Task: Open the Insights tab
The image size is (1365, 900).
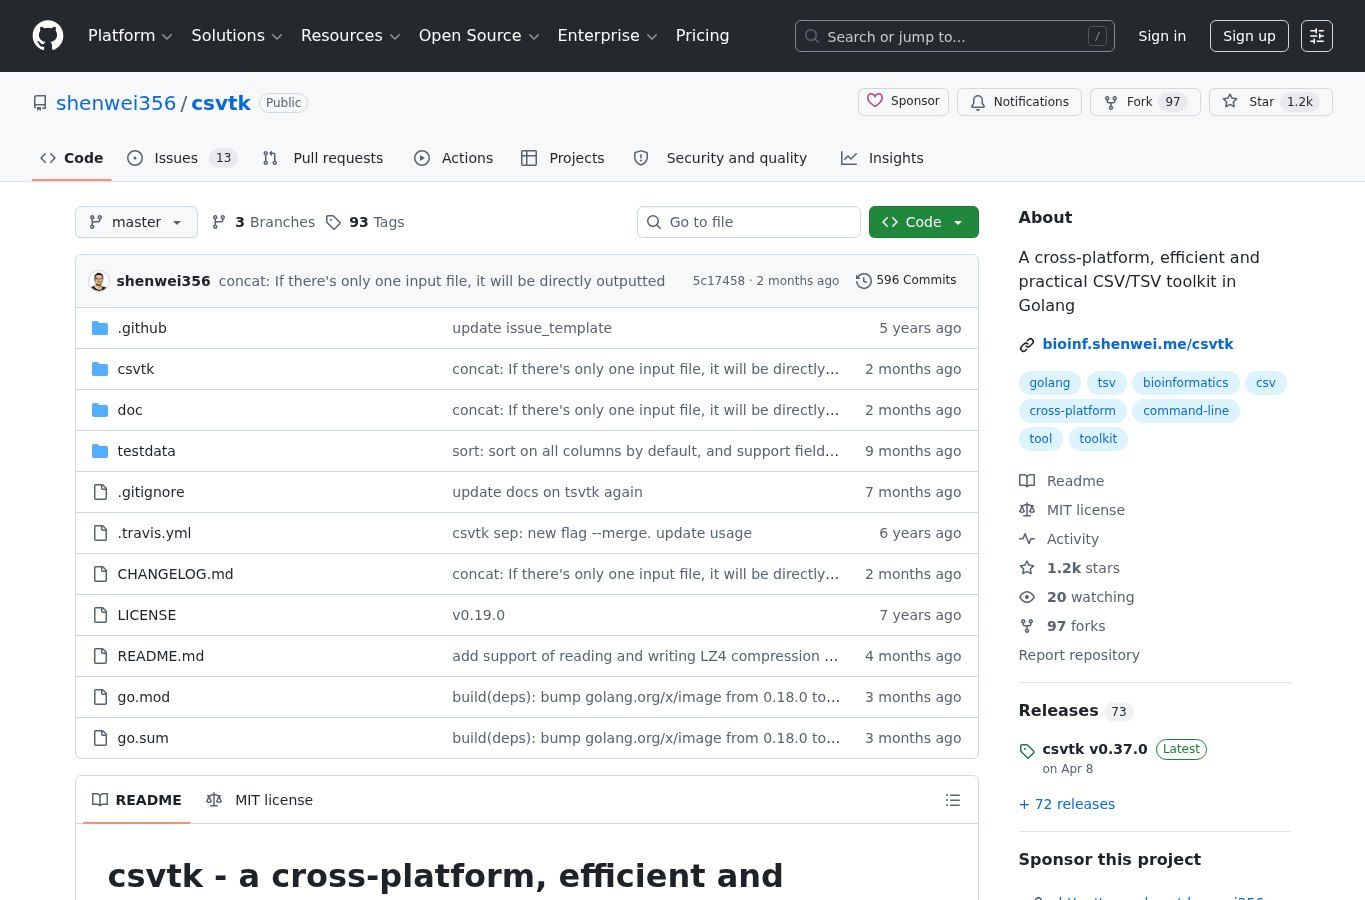Action: pos(883,158)
